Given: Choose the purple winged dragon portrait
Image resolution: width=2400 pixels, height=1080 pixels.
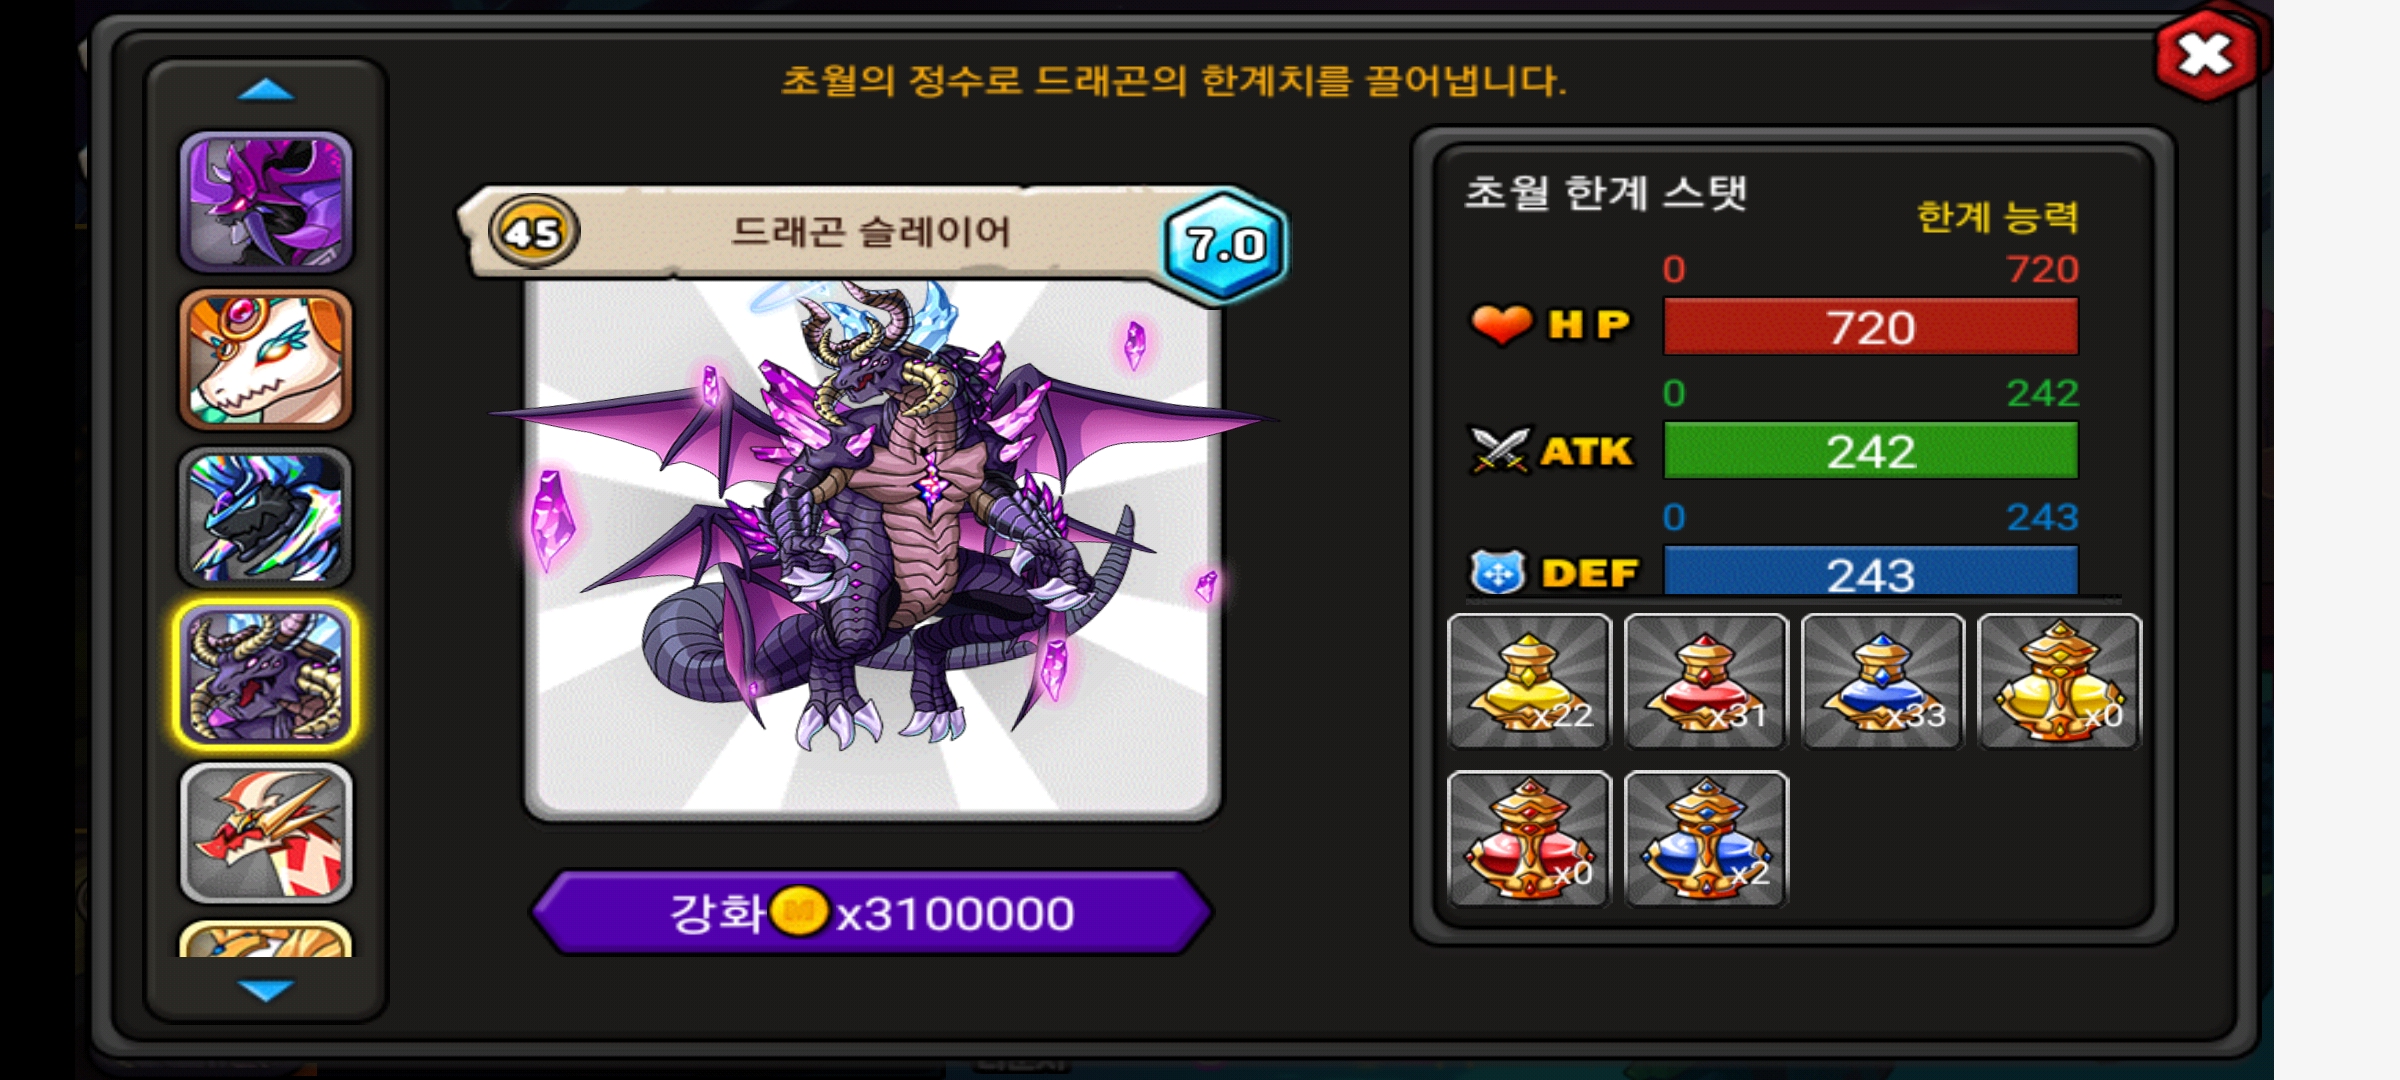Looking at the screenshot, I should click(266, 202).
